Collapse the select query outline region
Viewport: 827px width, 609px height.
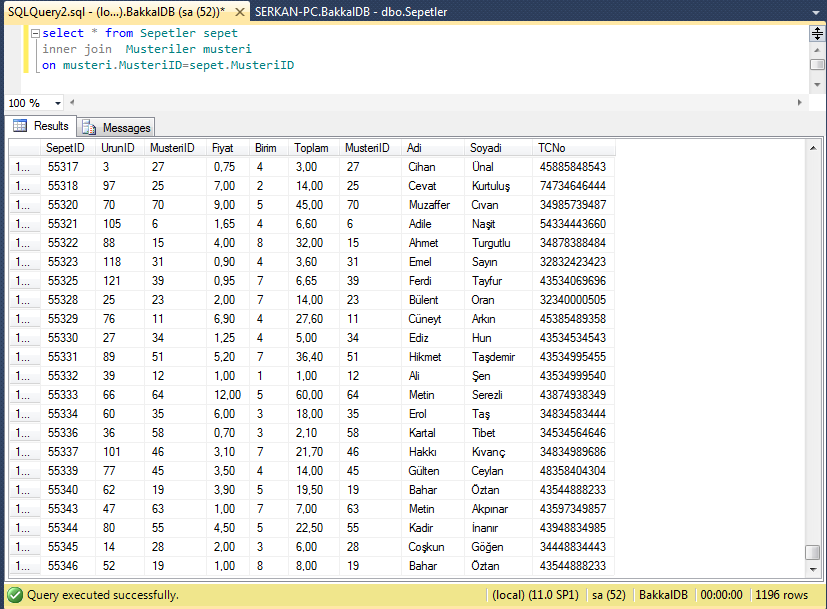click(x=35, y=33)
